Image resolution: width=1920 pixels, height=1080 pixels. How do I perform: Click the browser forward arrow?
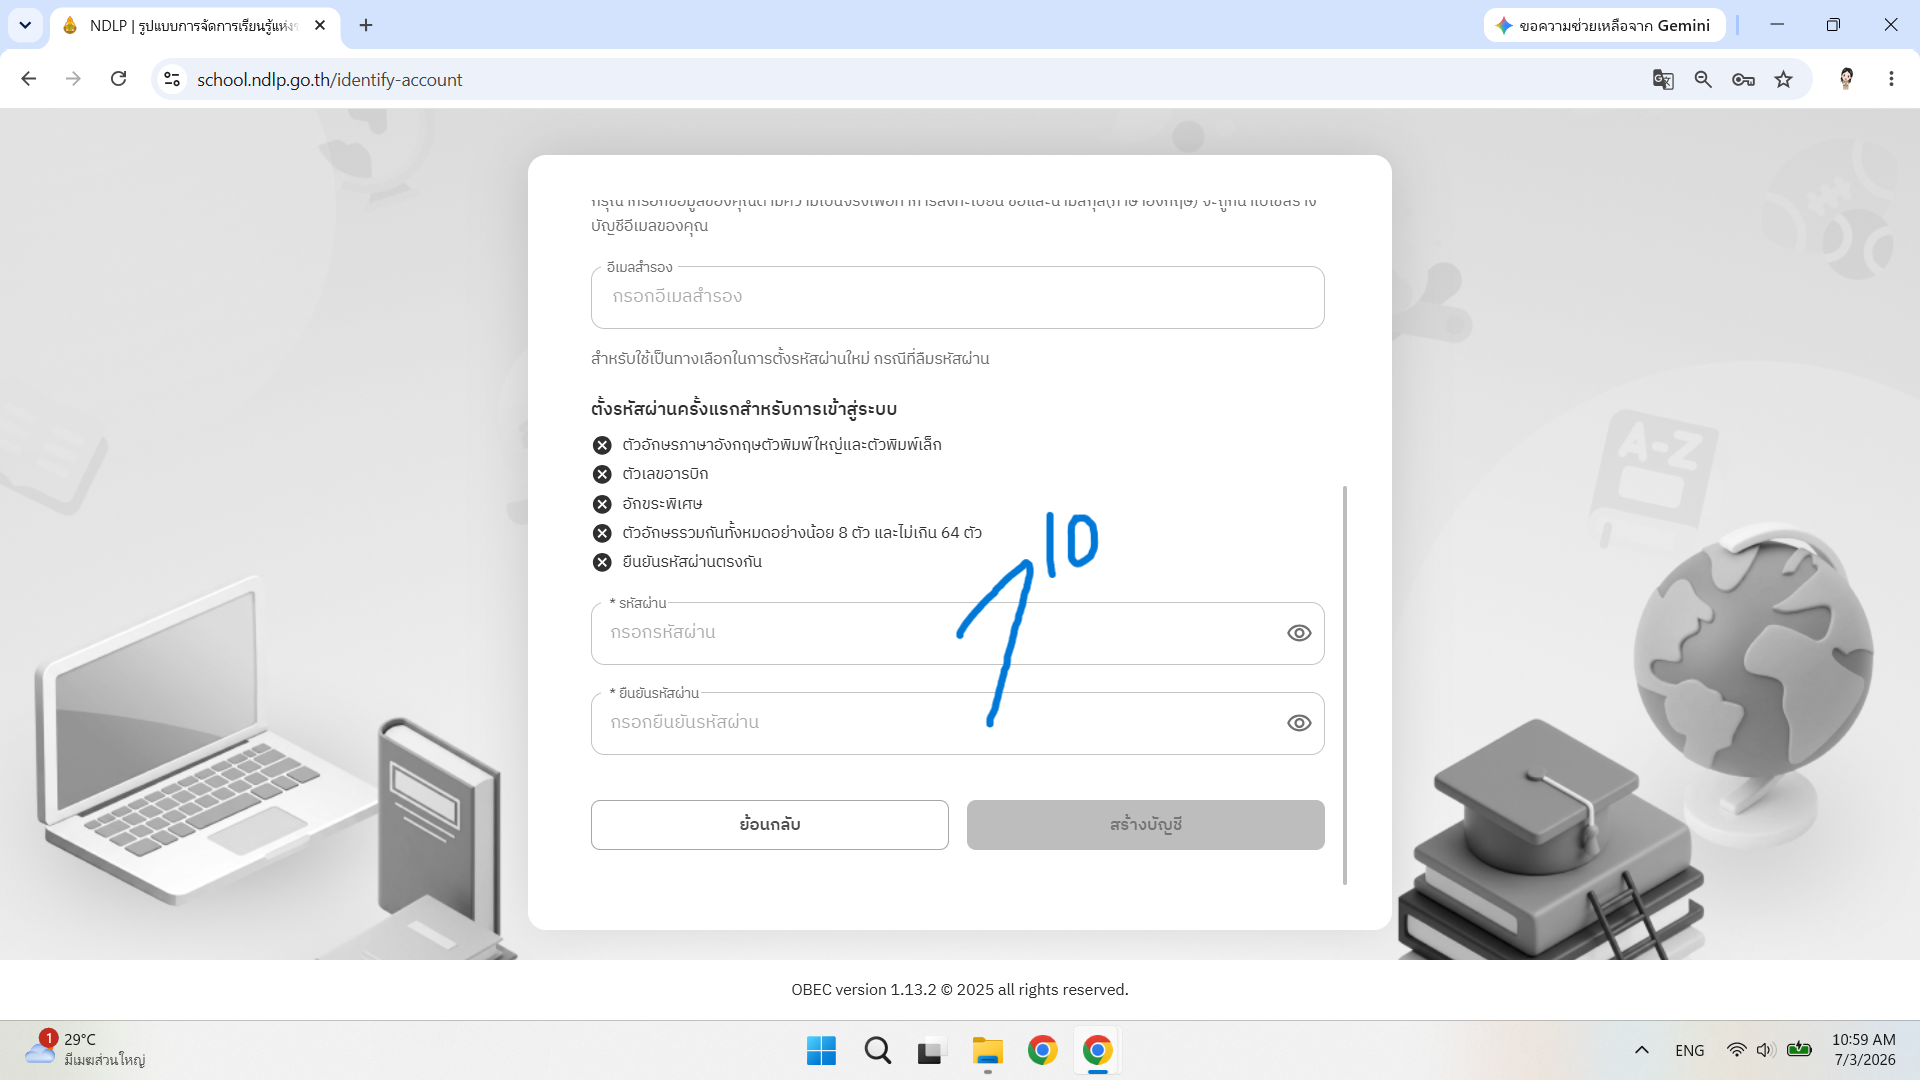(x=73, y=79)
